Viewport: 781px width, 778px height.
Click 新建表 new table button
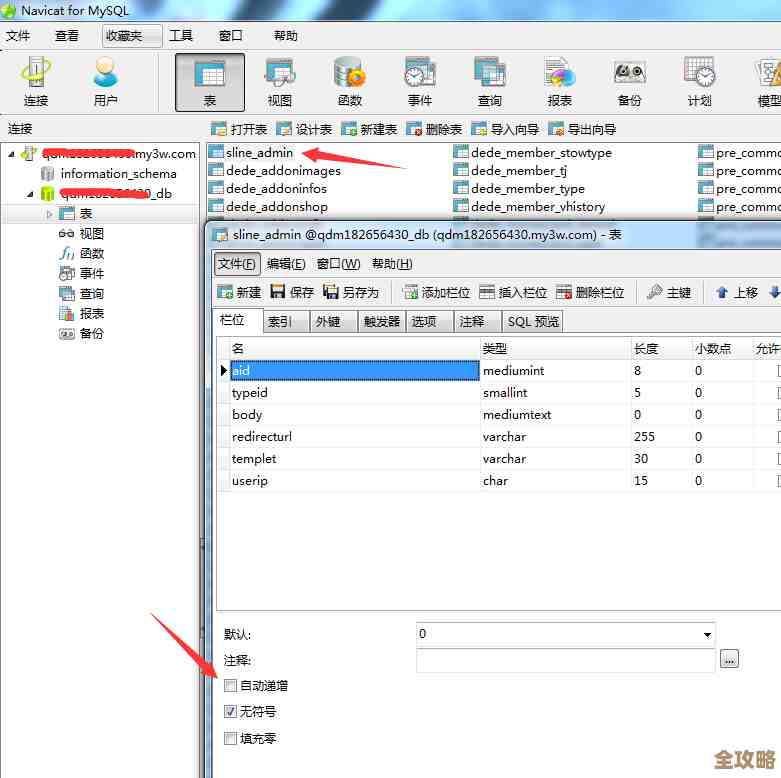pos(369,130)
